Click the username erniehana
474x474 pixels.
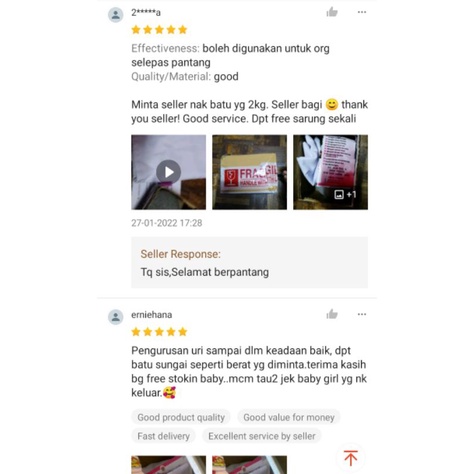(152, 315)
